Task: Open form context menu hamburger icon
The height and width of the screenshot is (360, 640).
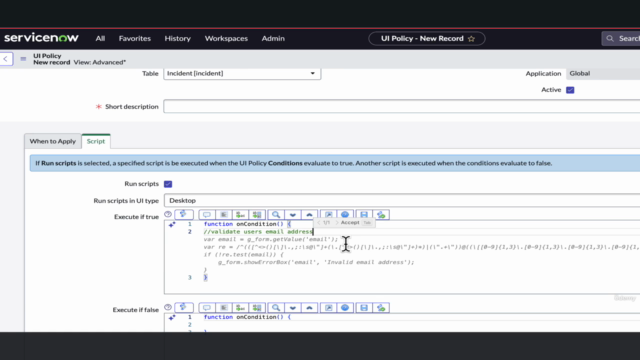Action: pos(23,59)
